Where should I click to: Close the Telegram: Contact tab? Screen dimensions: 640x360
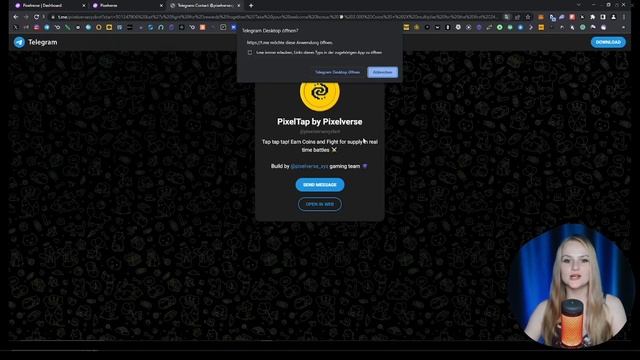tap(239, 5)
